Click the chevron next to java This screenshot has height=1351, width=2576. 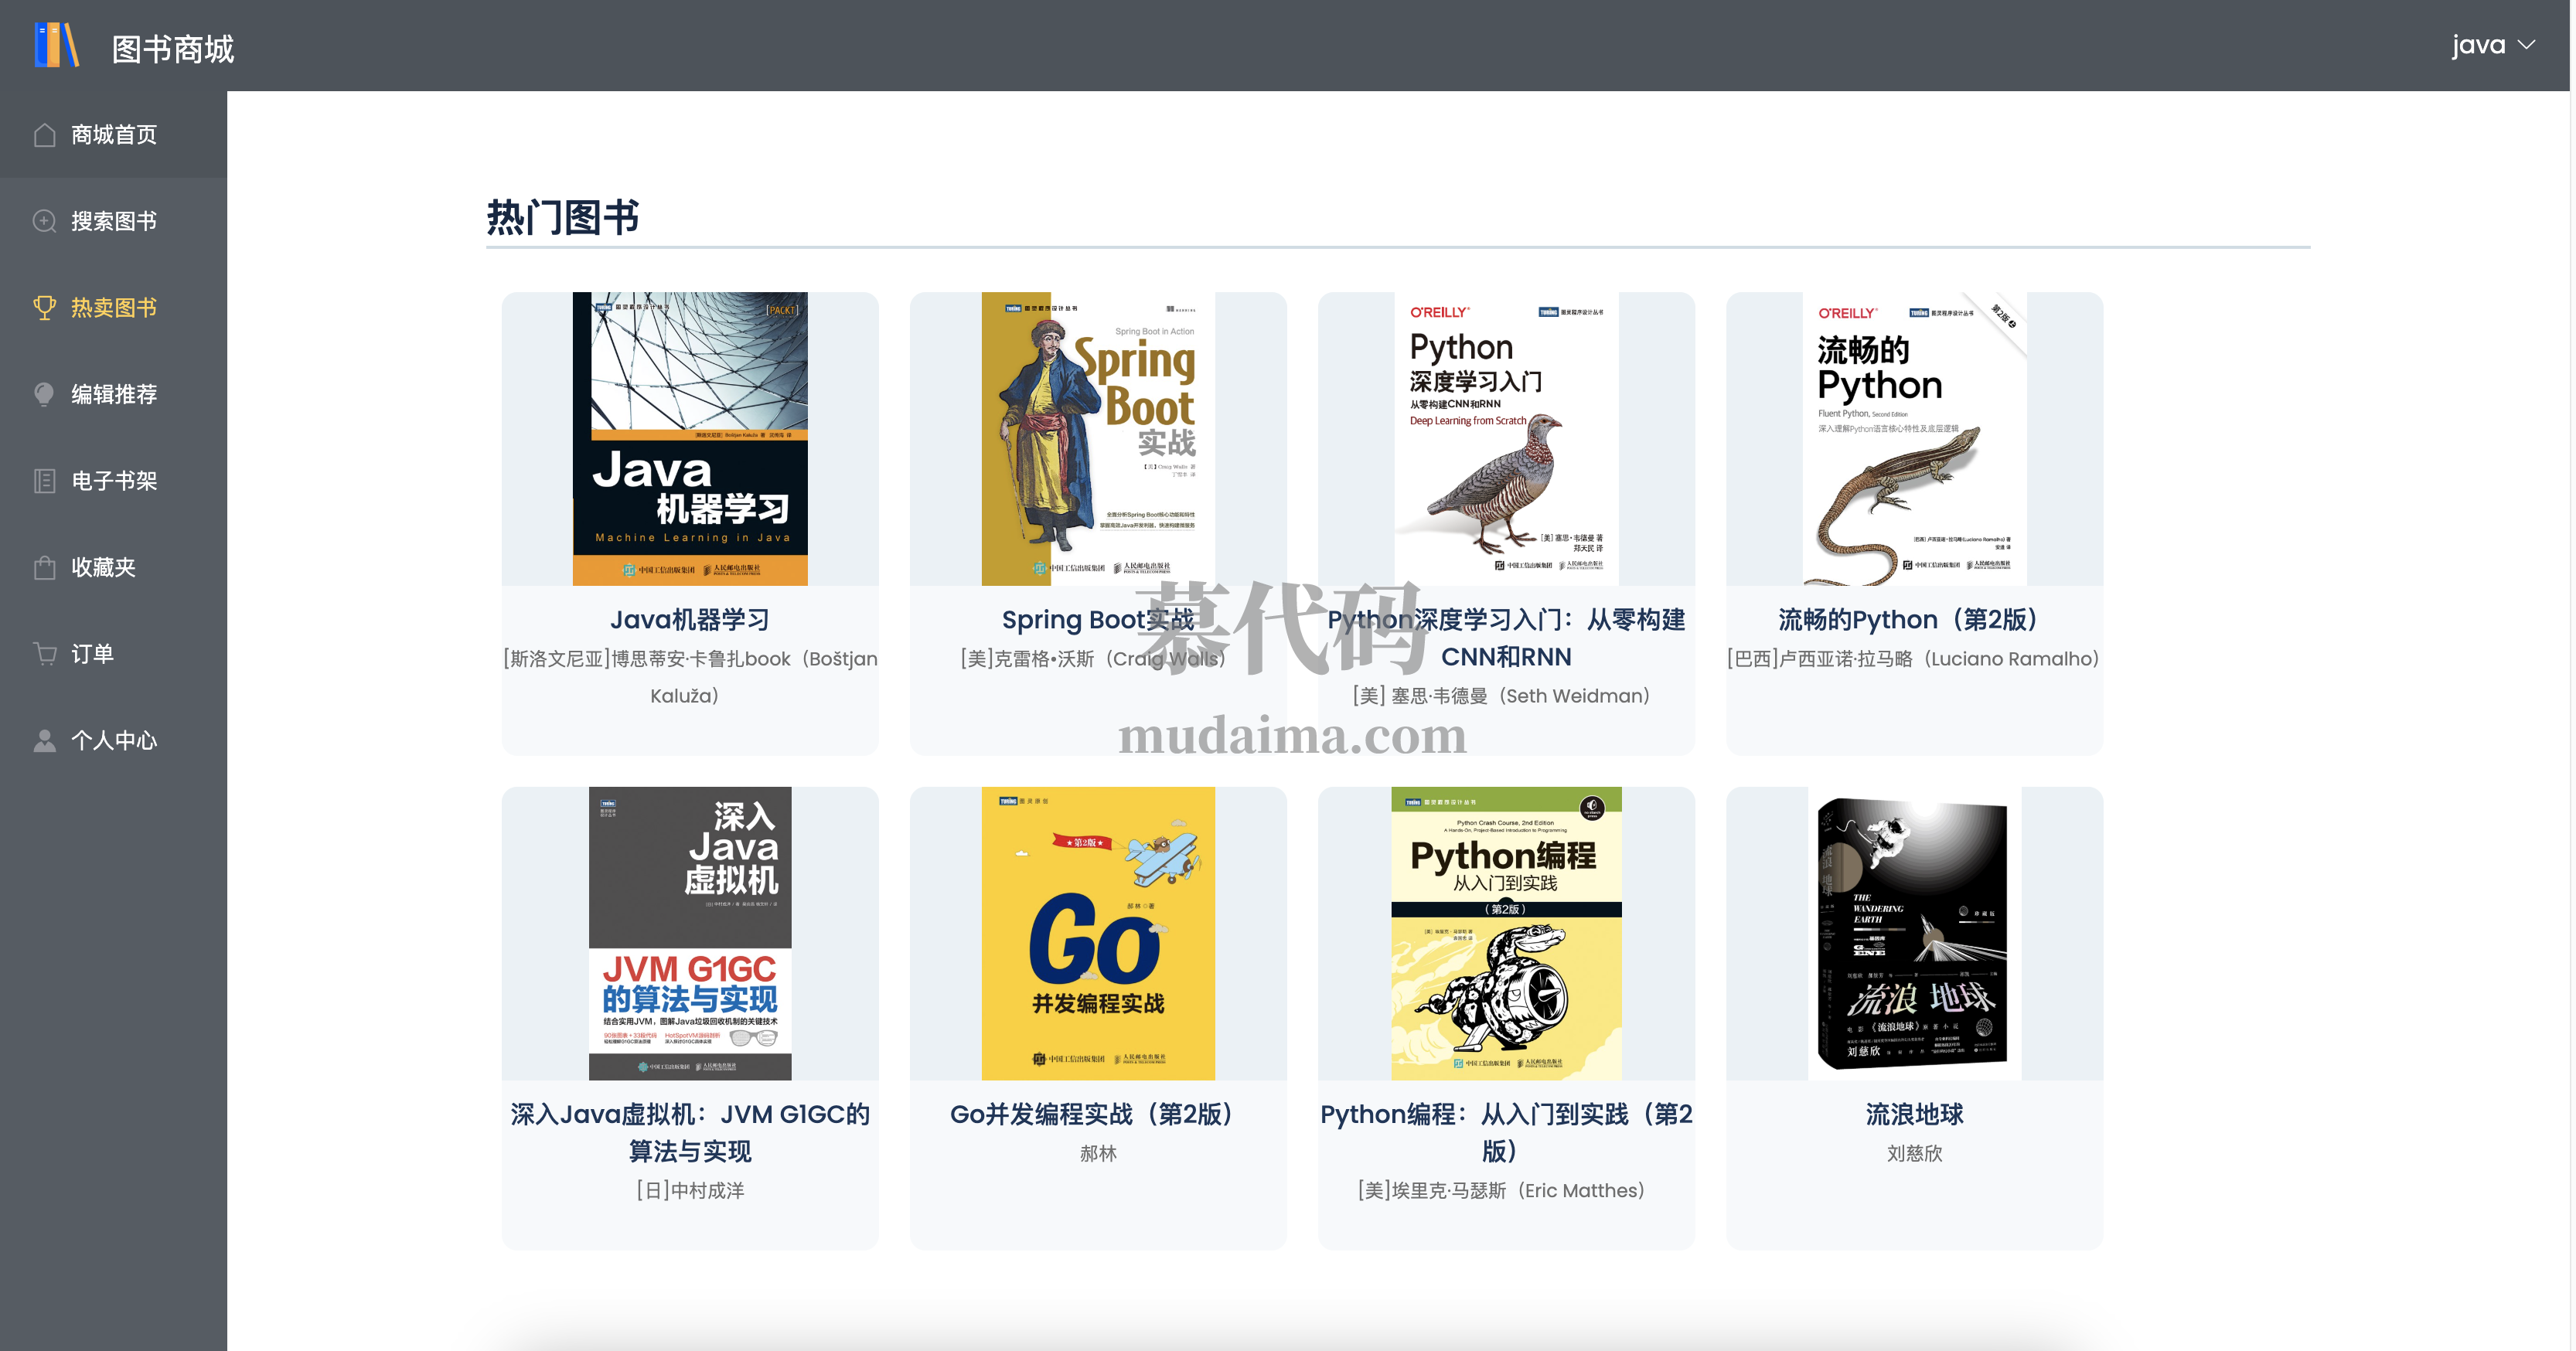[2527, 45]
